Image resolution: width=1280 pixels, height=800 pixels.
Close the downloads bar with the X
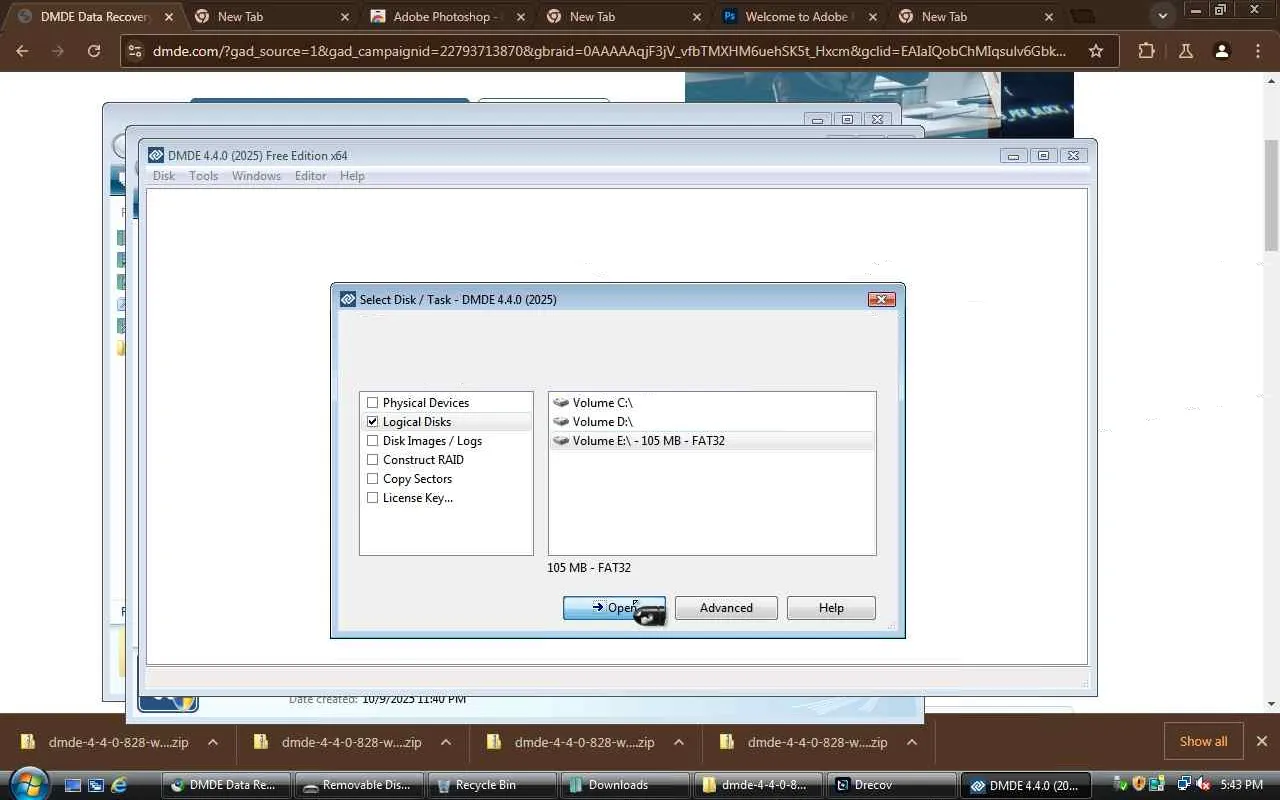tap(1261, 742)
